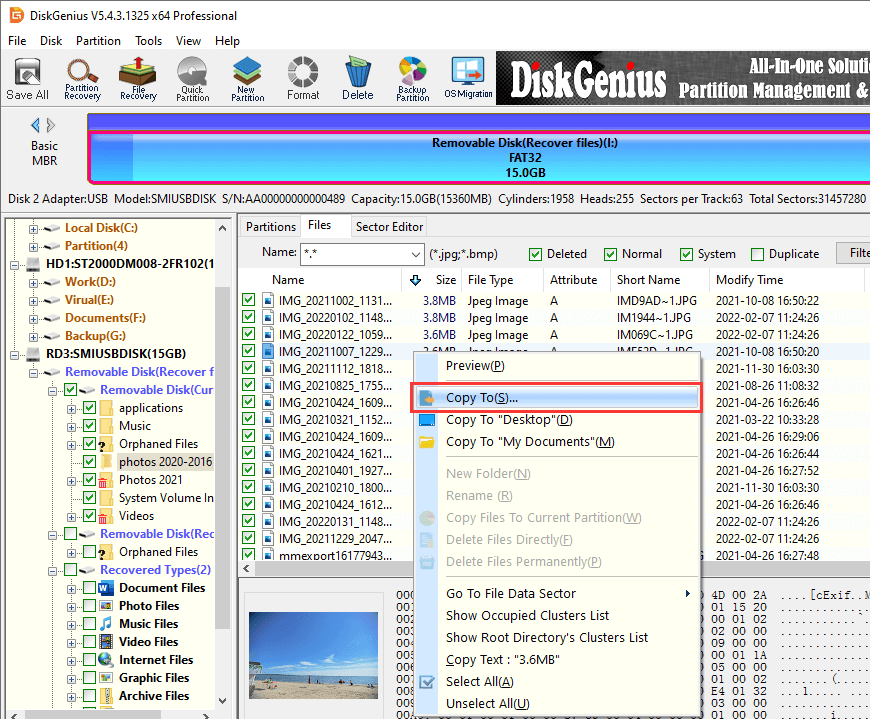Choose Copy To "Desktop" from context menu
This screenshot has width=870, height=719.
click(x=508, y=420)
